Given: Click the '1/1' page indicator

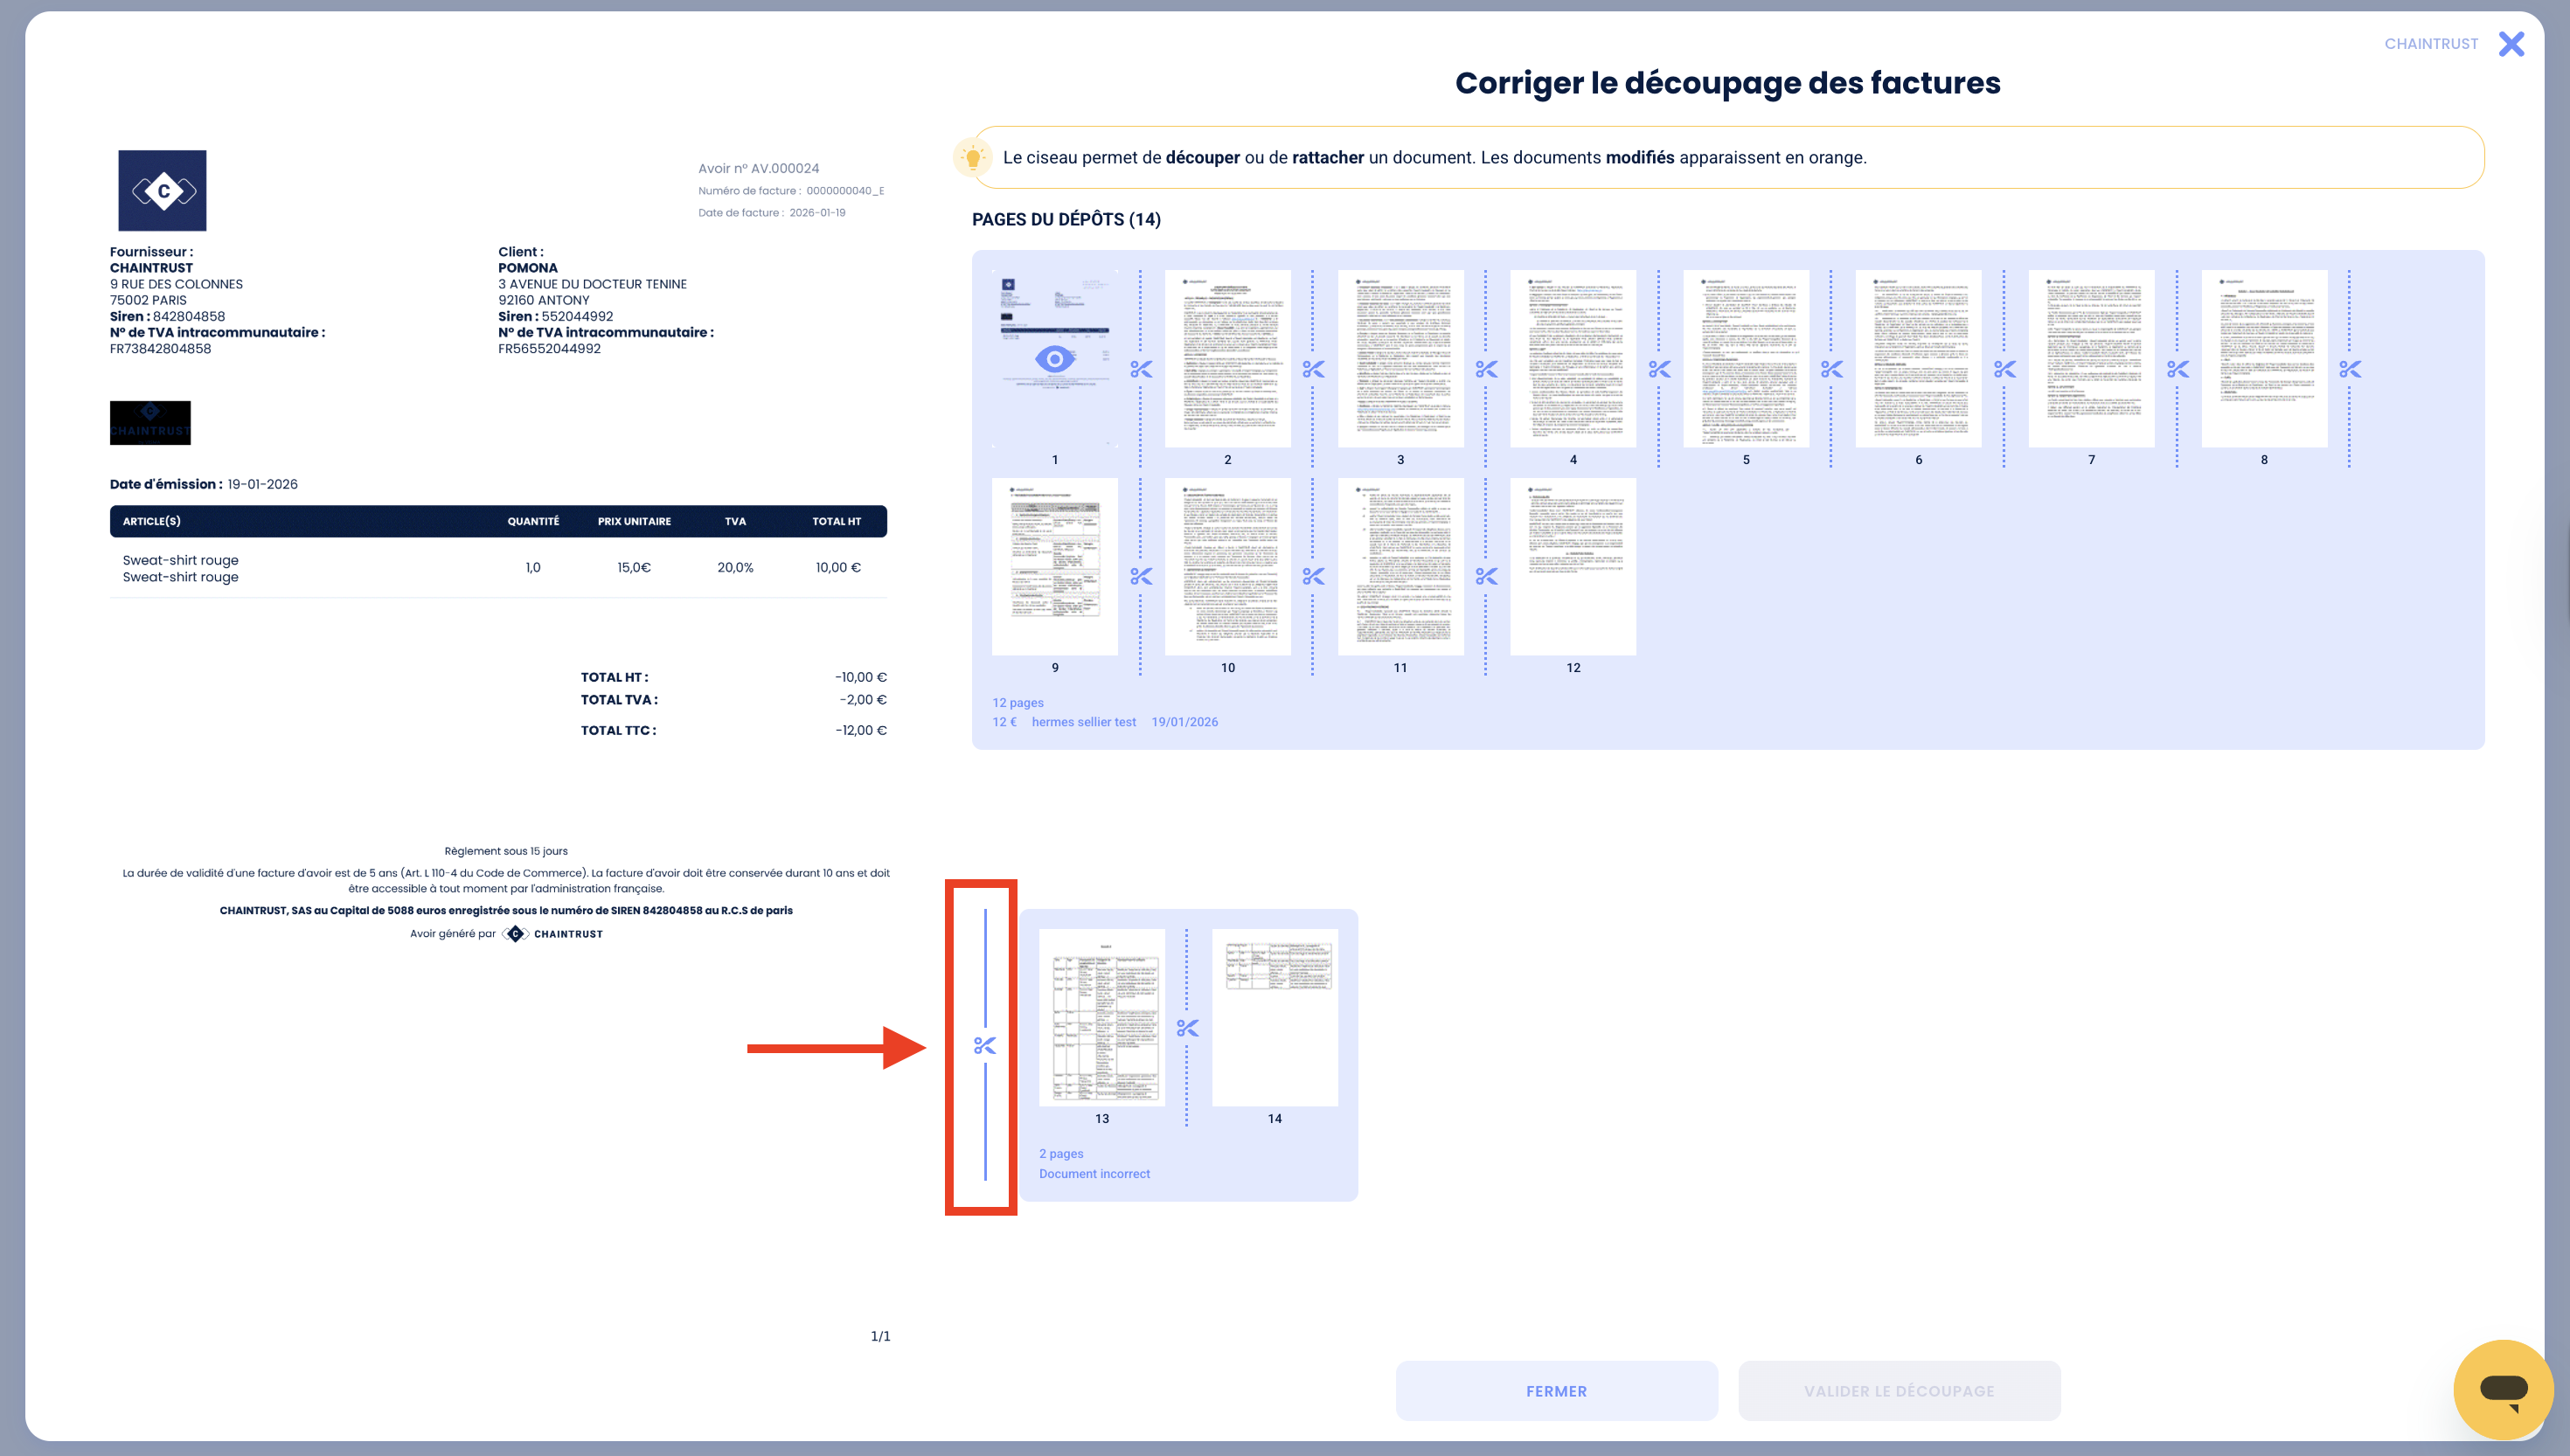Looking at the screenshot, I should [880, 1336].
